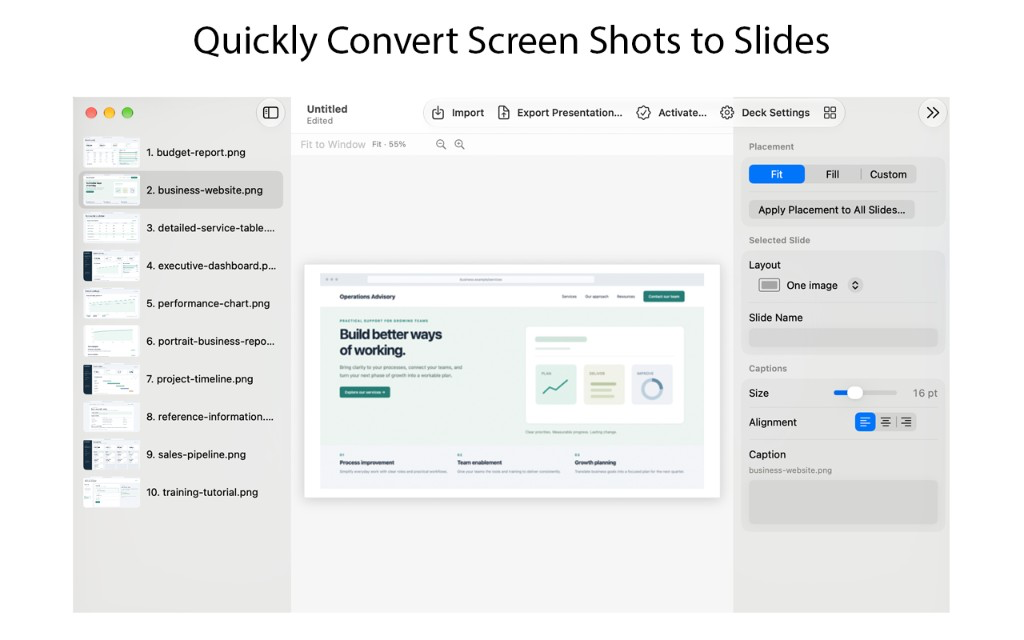Select slide 8 reference-information
Image resolution: width=1024 pixels, height=640 pixels.
pyautogui.click(x=181, y=417)
